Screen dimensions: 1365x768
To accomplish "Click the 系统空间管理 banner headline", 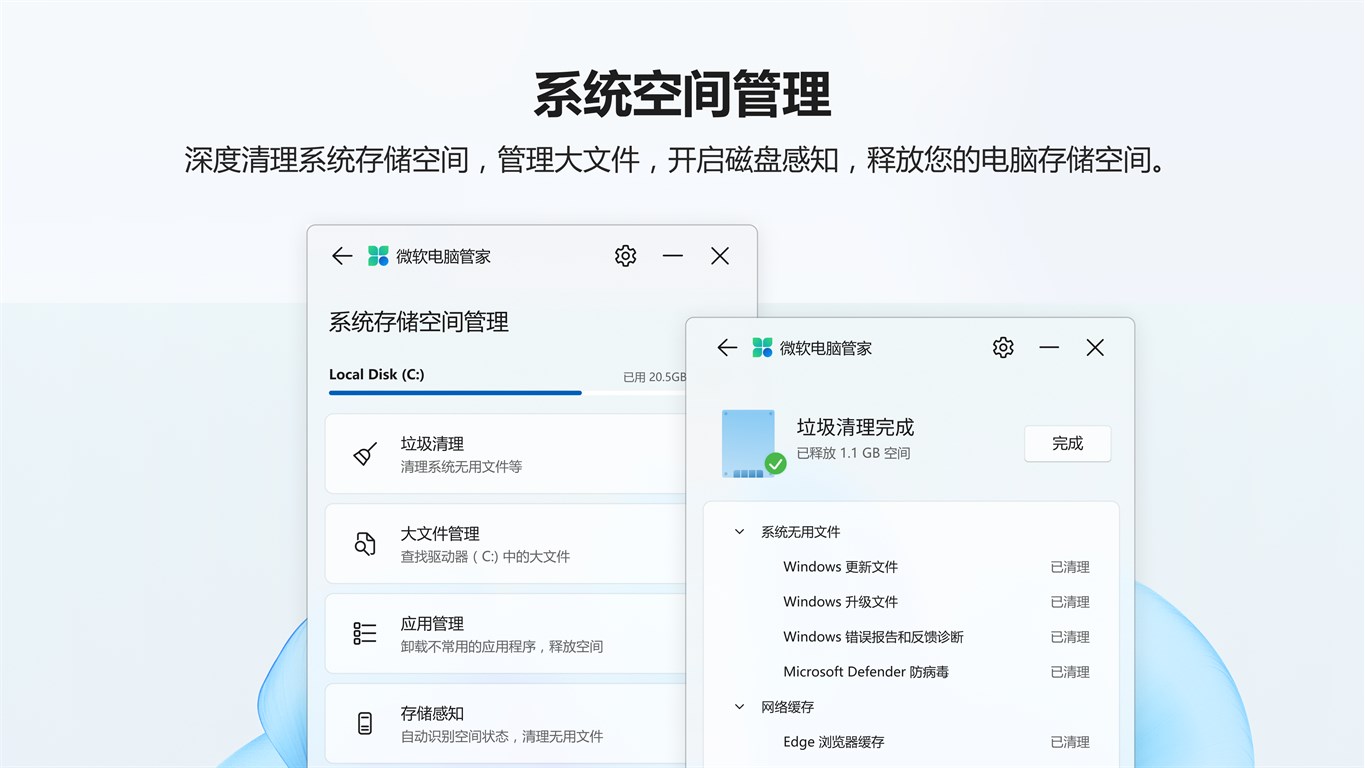I will pos(682,95).
